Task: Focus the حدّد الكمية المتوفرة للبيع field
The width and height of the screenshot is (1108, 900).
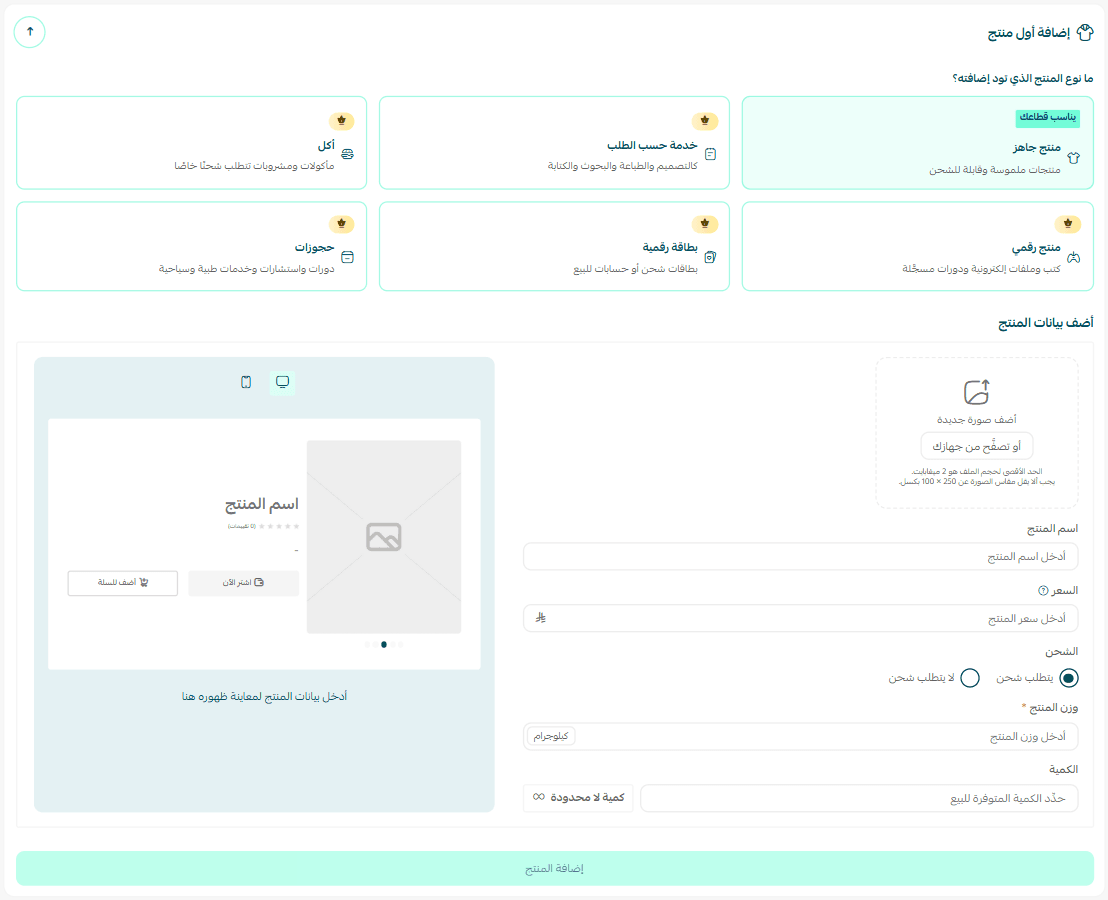Action: tap(859, 798)
